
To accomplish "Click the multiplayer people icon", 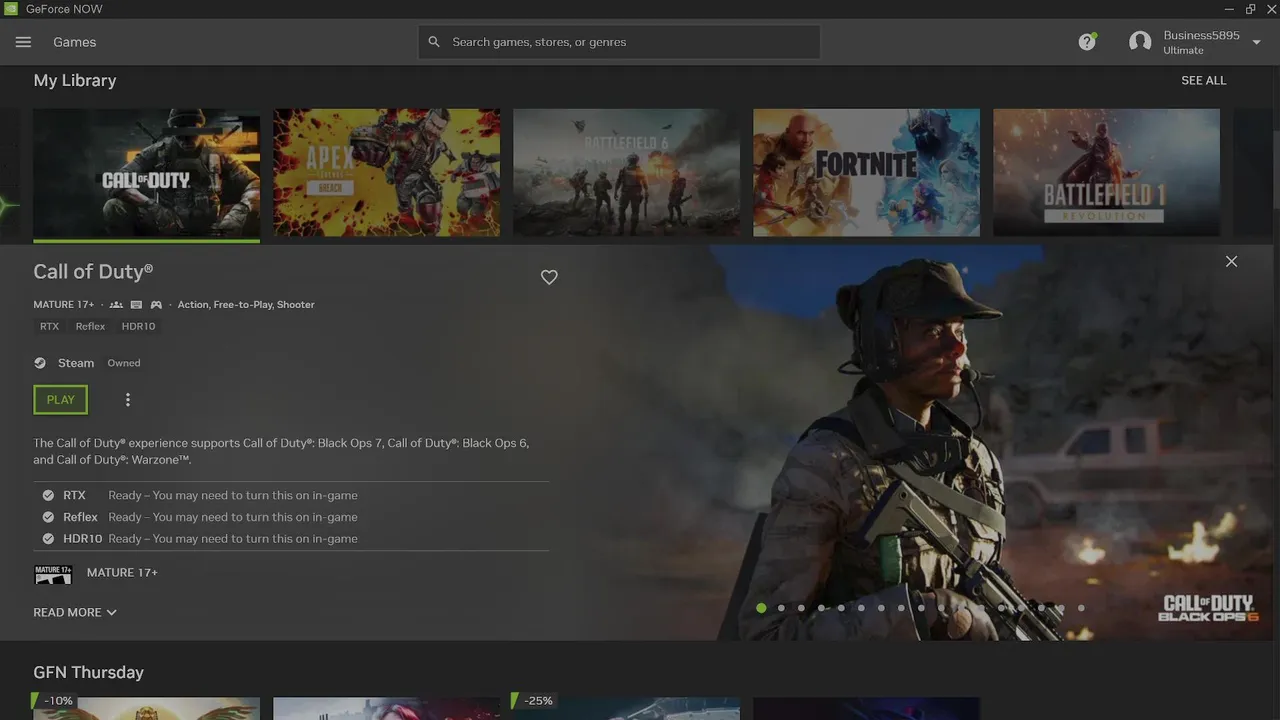I will pyautogui.click(x=116, y=304).
